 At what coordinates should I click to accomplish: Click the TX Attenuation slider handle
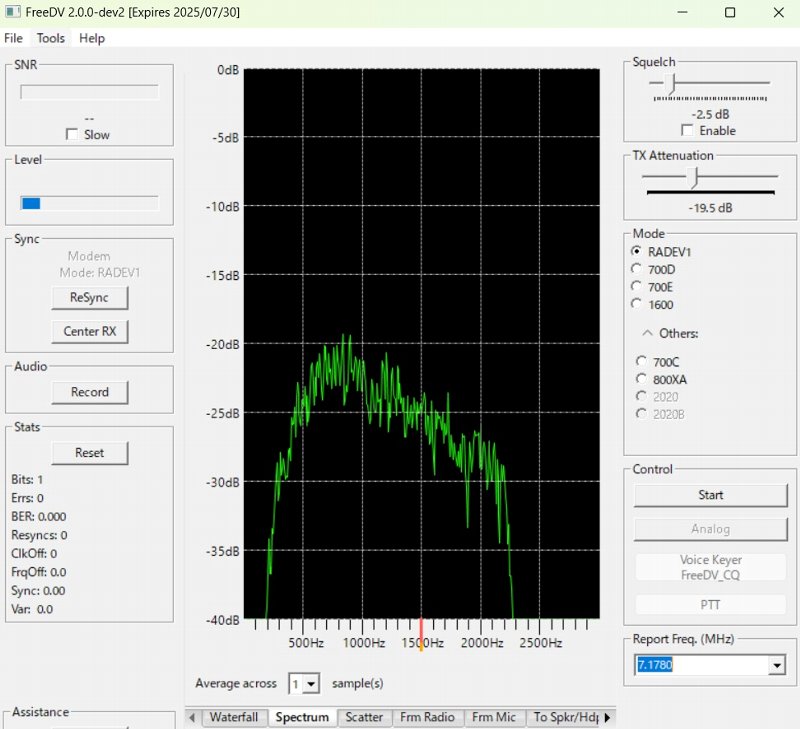click(693, 178)
